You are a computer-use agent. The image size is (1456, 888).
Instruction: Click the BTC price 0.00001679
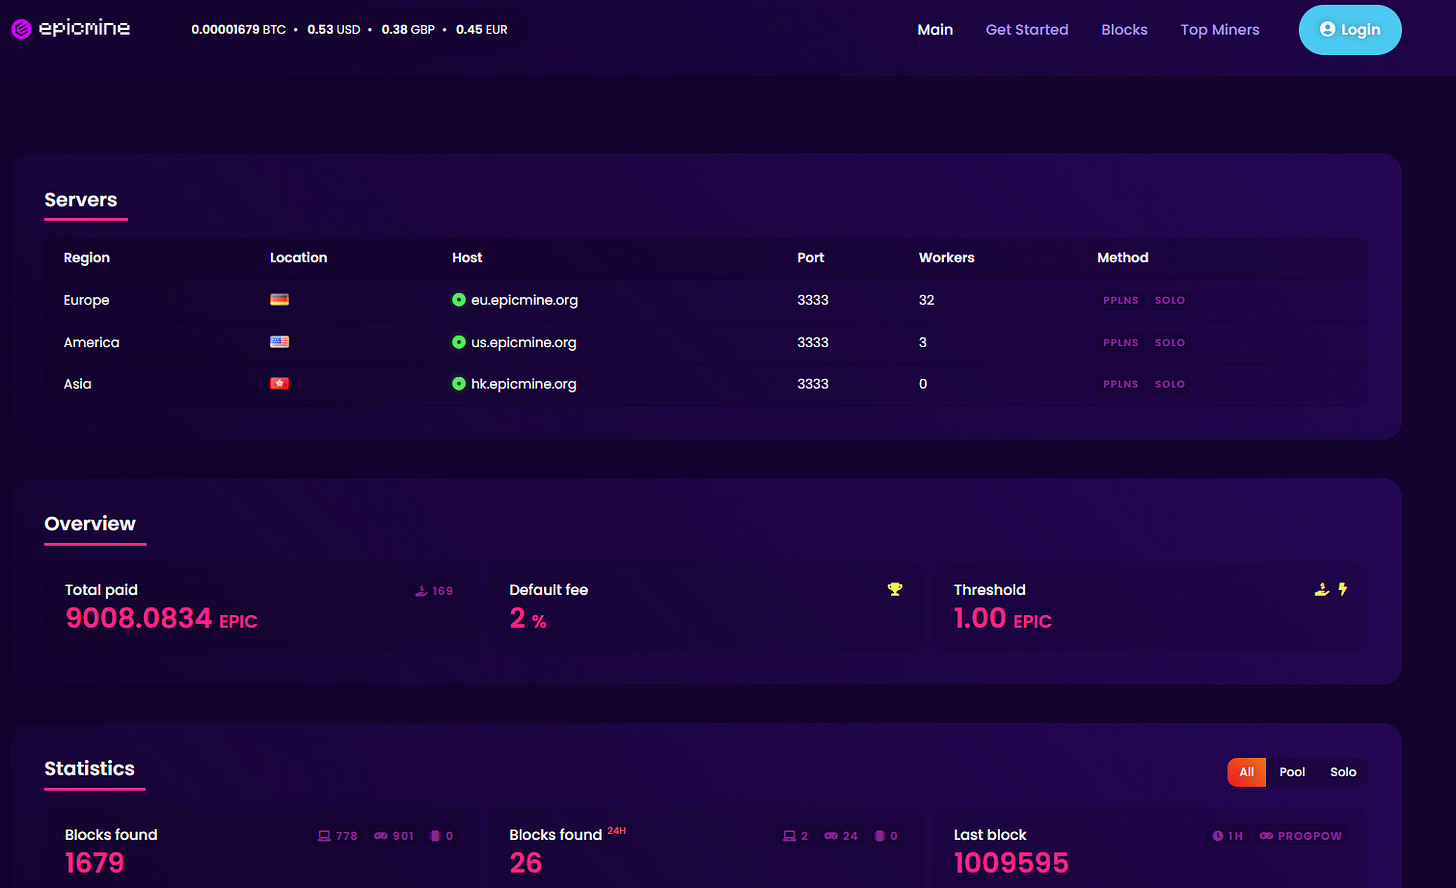coord(239,30)
